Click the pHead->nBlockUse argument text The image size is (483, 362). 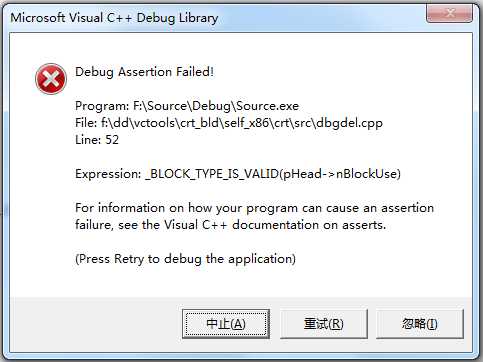pyautogui.click(x=340, y=174)
